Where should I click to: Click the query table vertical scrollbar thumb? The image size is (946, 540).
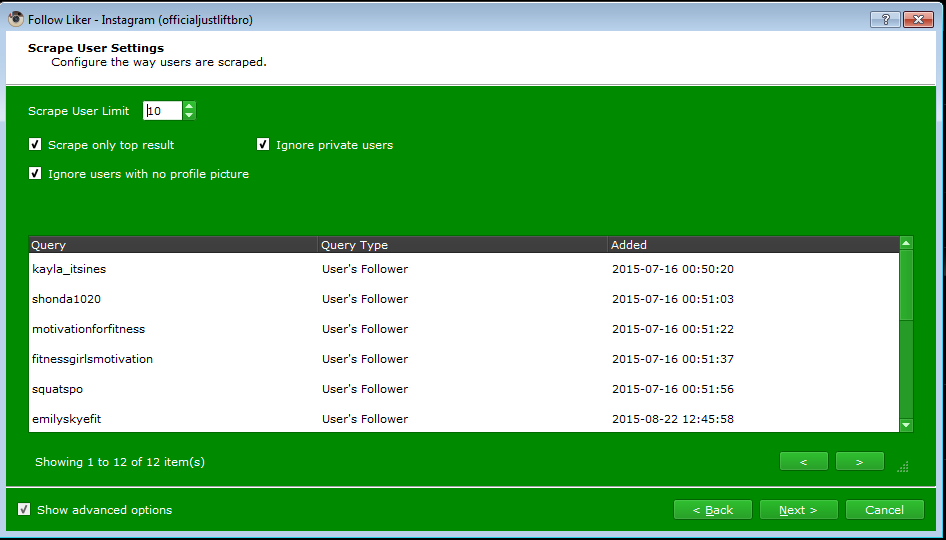click(906, 285)
